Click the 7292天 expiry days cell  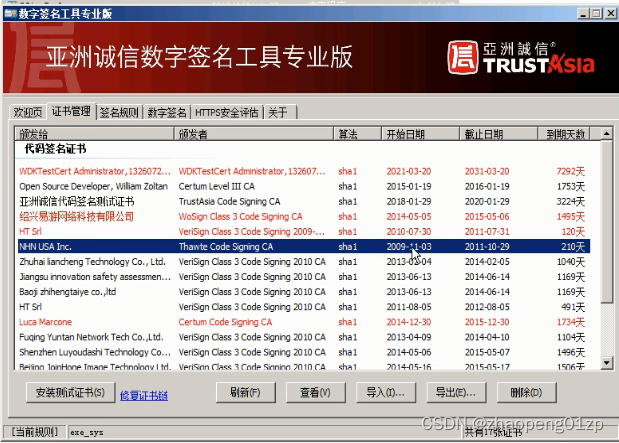click(570, 171)
